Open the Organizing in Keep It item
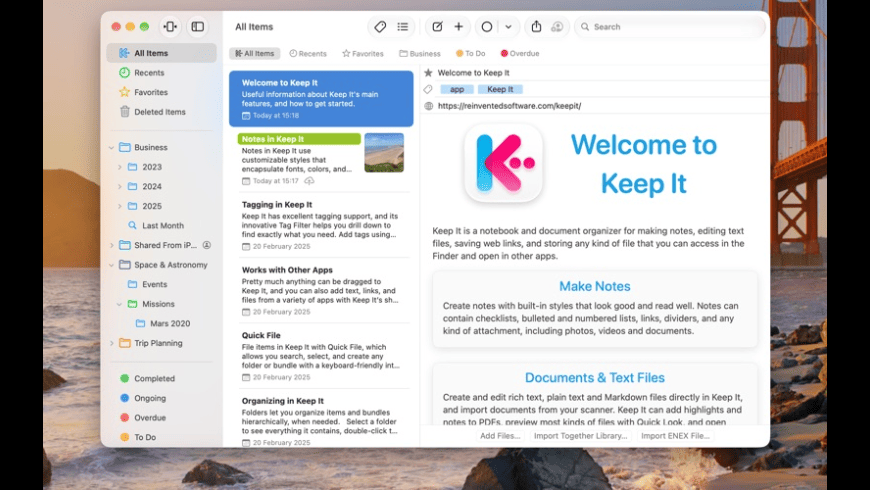870x490 pixels. (321, 421)
